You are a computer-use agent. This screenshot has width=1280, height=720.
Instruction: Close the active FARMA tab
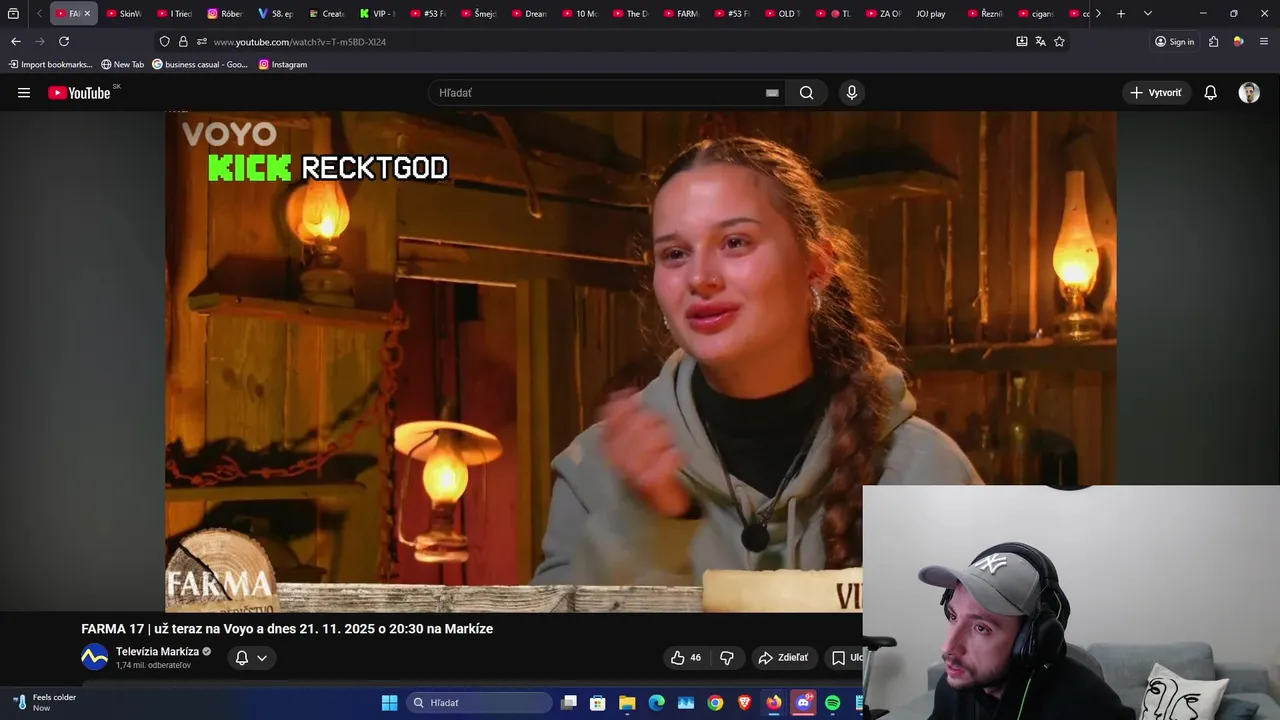point(87,14)
